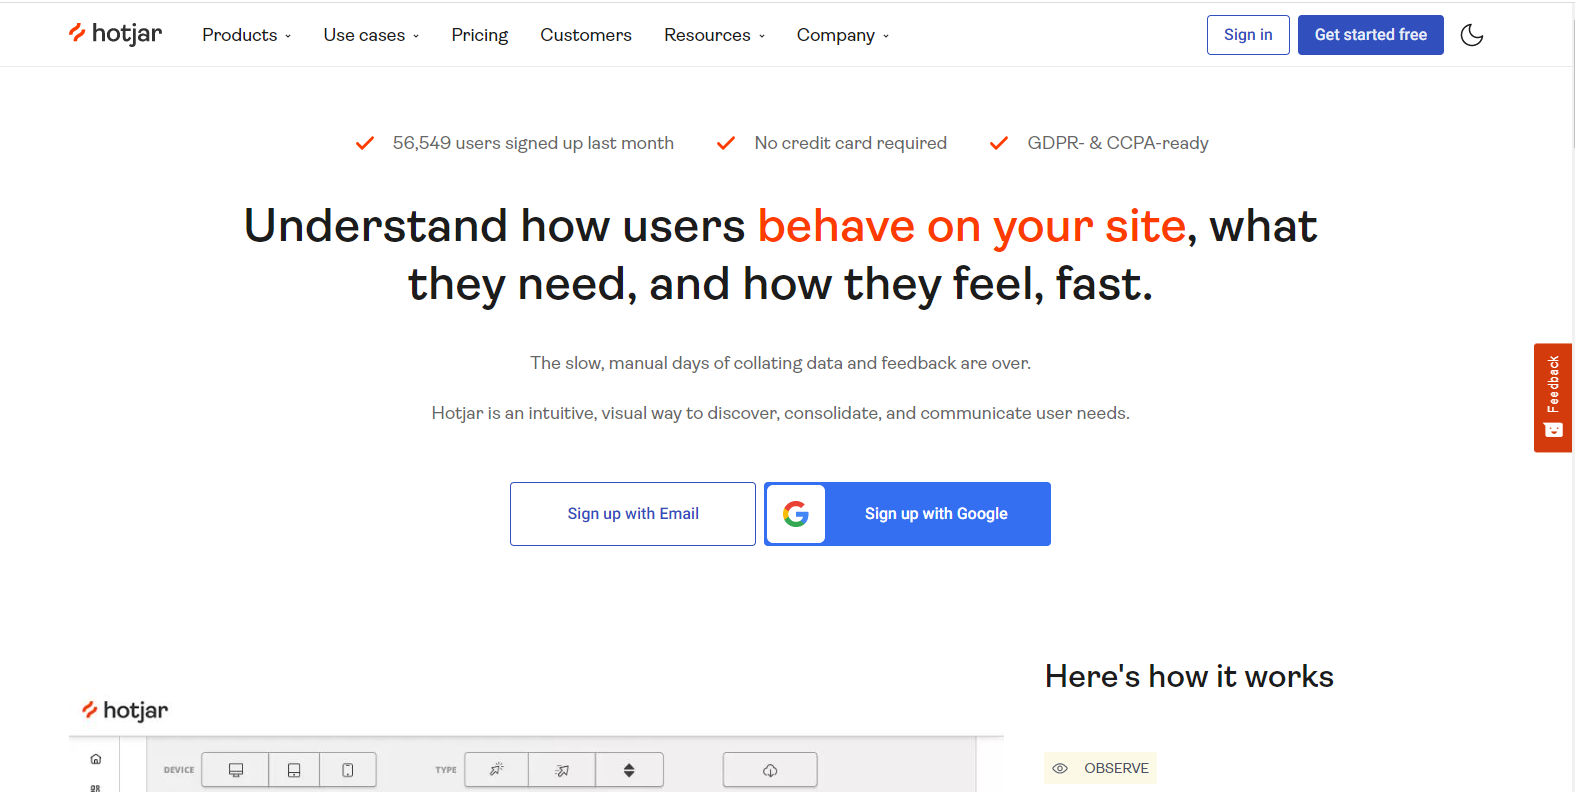This screenshot has width=1575, height=792.
Task: Select the mobile phone device icon
Action: point(348,770)
